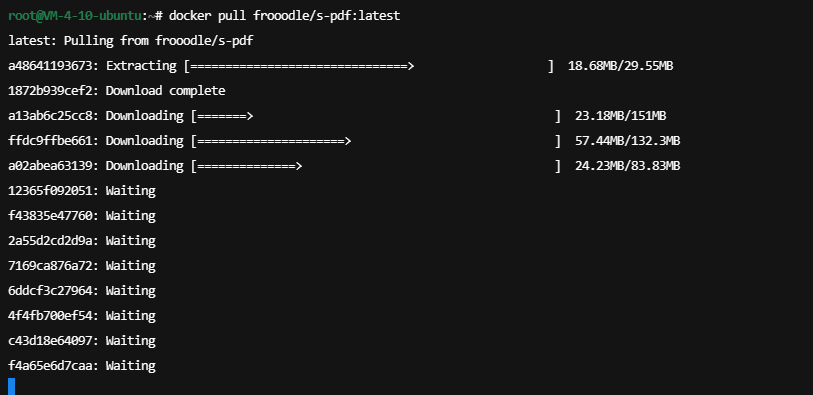Click the 12365f092051 Waiting line
The width and height of the screenshot is (813, 395).
tap(82, 191)
